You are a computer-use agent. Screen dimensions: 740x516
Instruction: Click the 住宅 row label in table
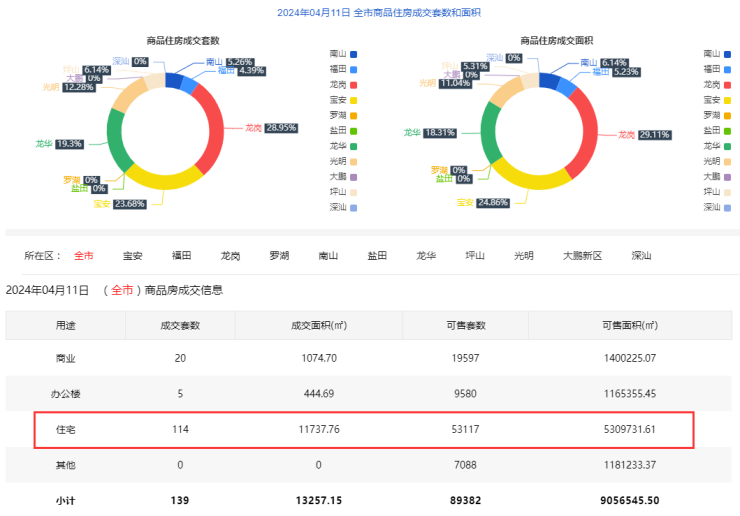65,429
